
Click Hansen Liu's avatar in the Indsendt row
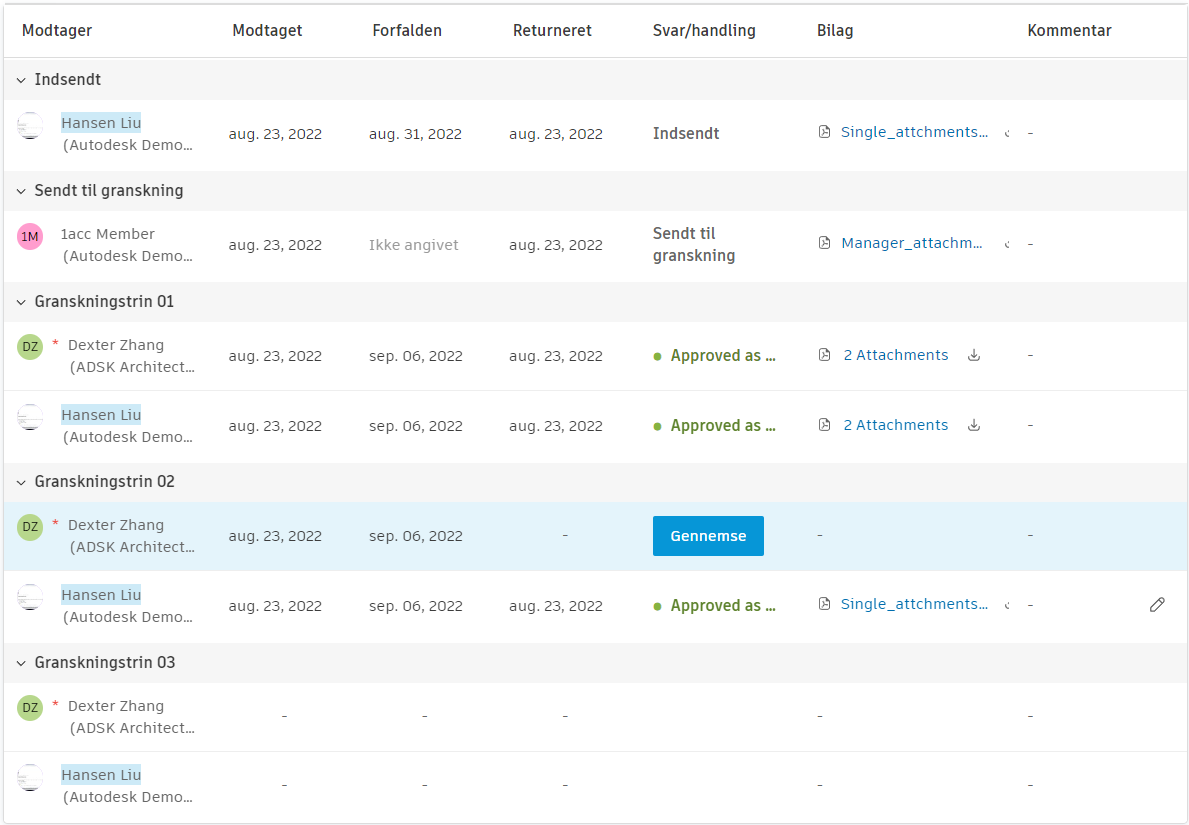point(30,126)
